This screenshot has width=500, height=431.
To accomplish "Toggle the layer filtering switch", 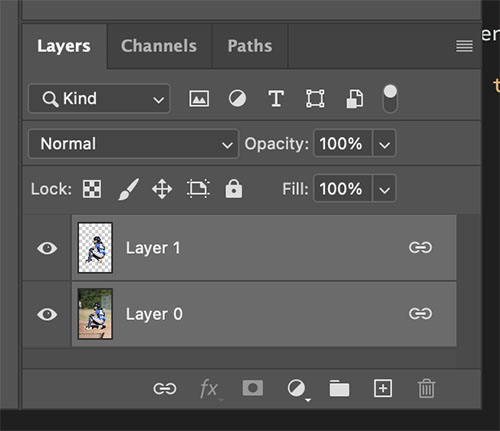I will (x=390, y=99).
